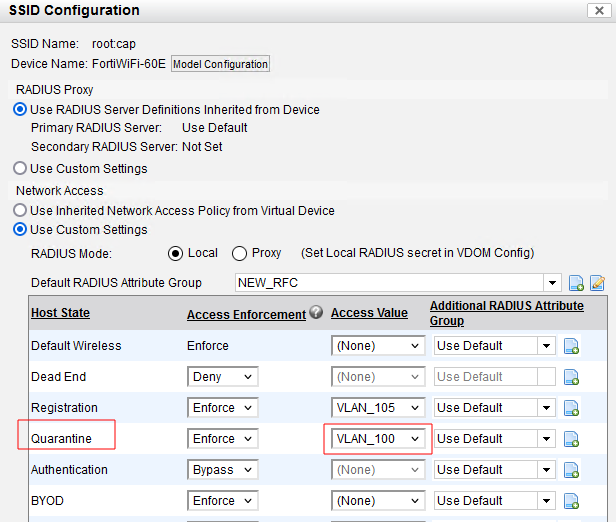Open Quarantine access value VLAN_100 dropdown

[x=378, y=439]
